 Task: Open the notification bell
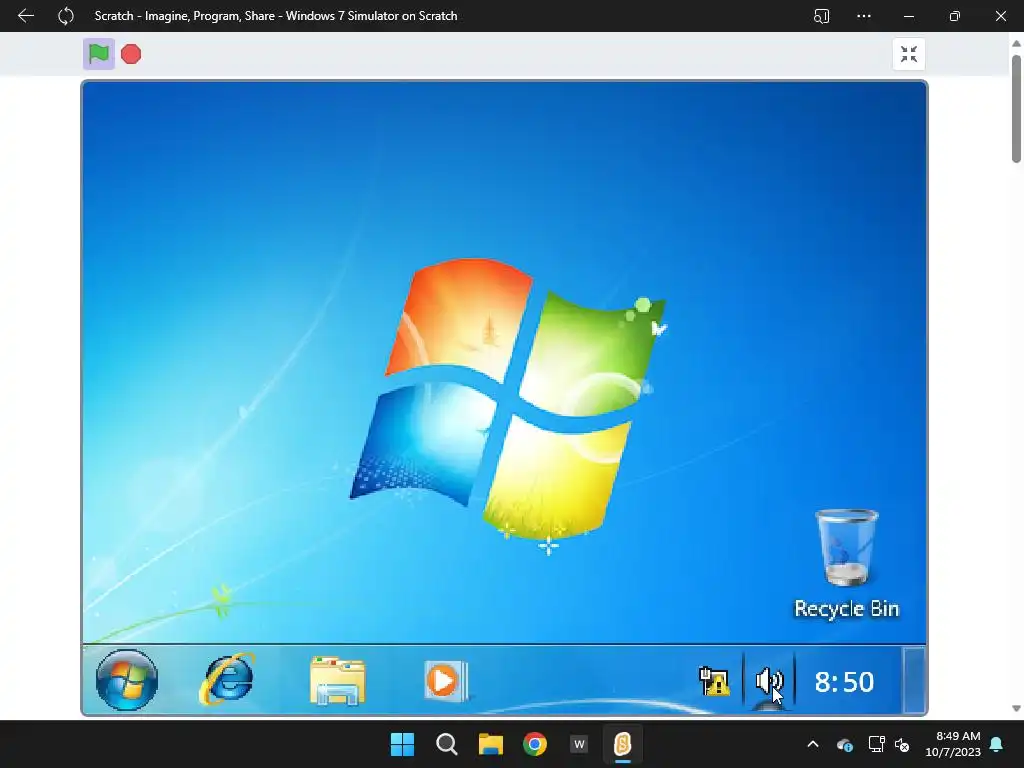click(x=997, y=744)
